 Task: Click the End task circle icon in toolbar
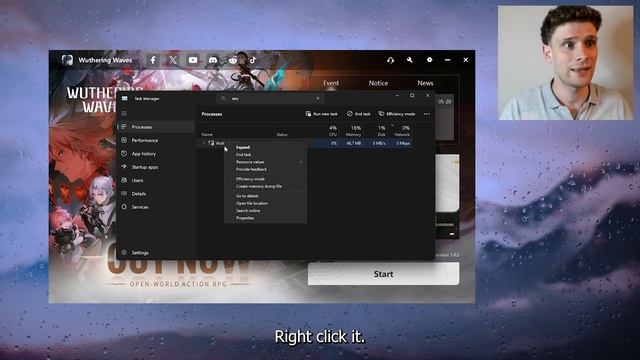(x=350, y=114)
